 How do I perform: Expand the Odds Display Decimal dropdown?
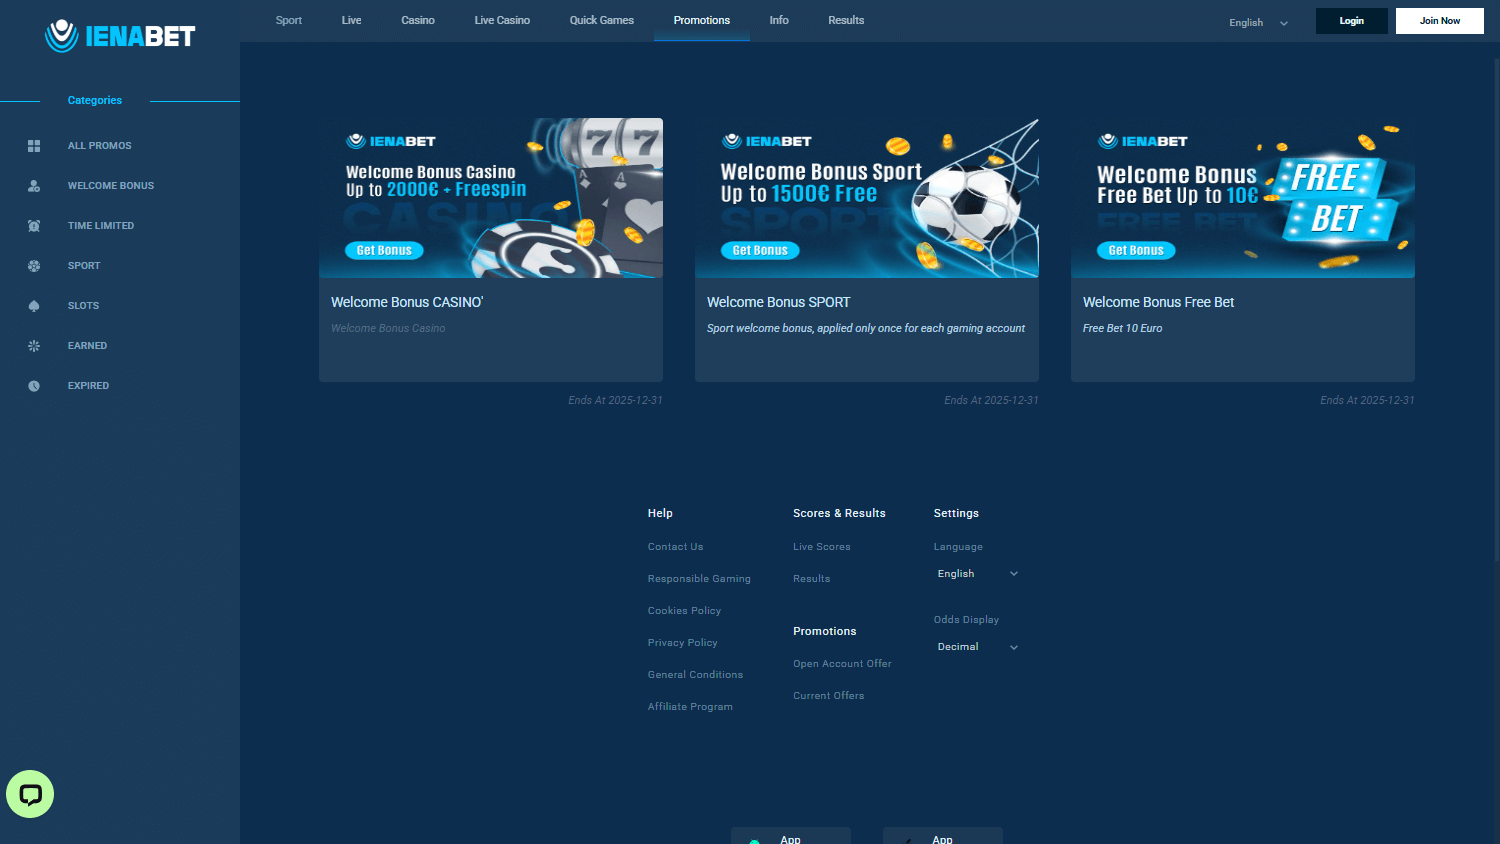tap(977, 646)
